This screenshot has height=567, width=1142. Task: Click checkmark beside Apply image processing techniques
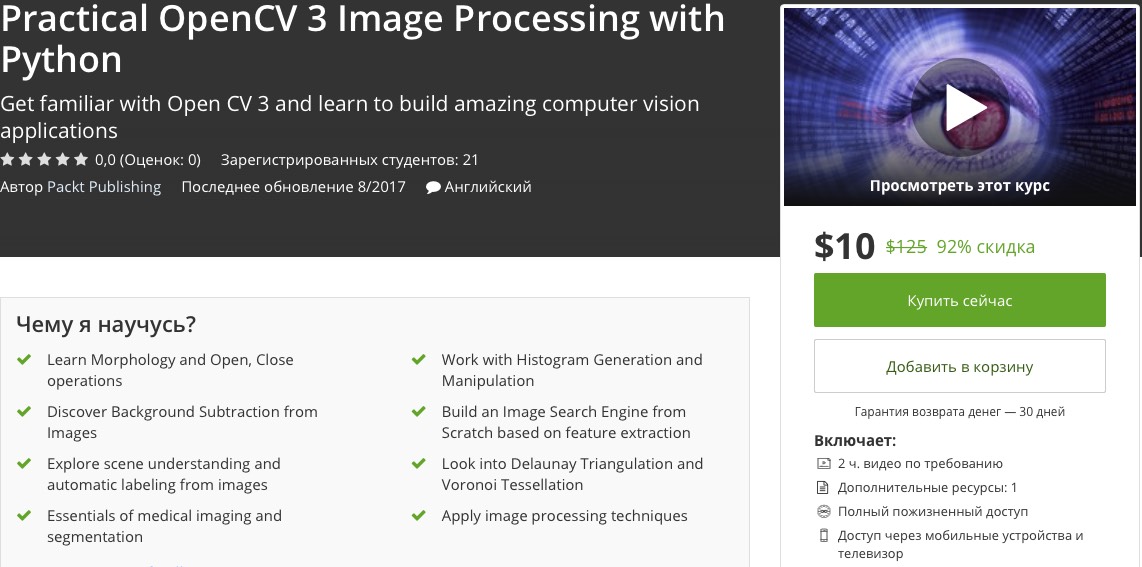[419, 515]
